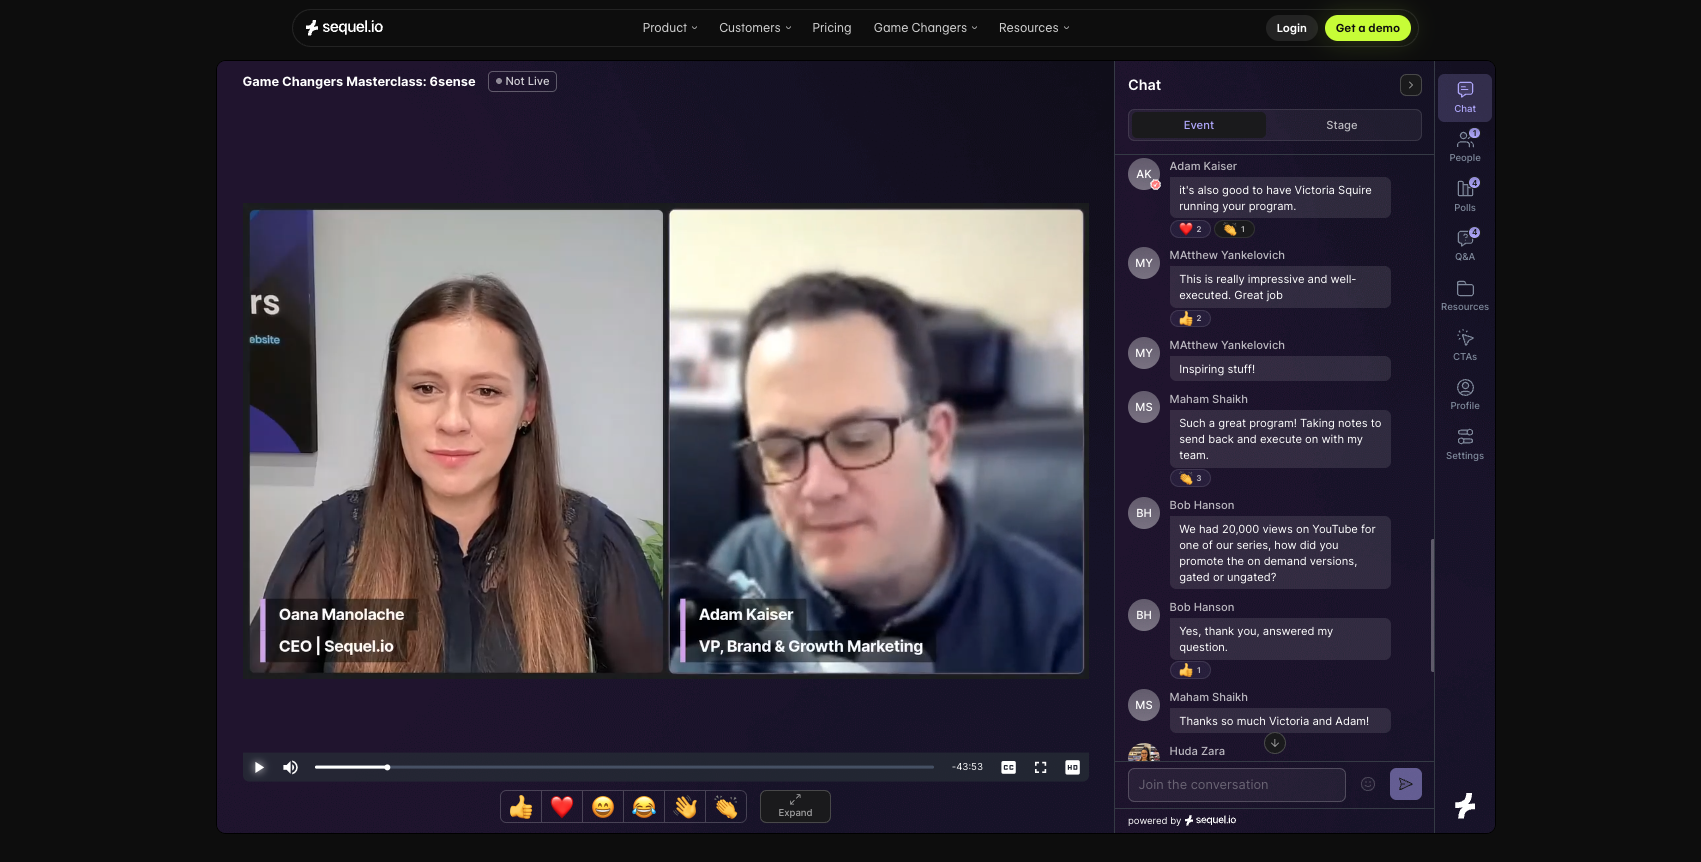Click in the Join the conversation field

[1236, 785]
